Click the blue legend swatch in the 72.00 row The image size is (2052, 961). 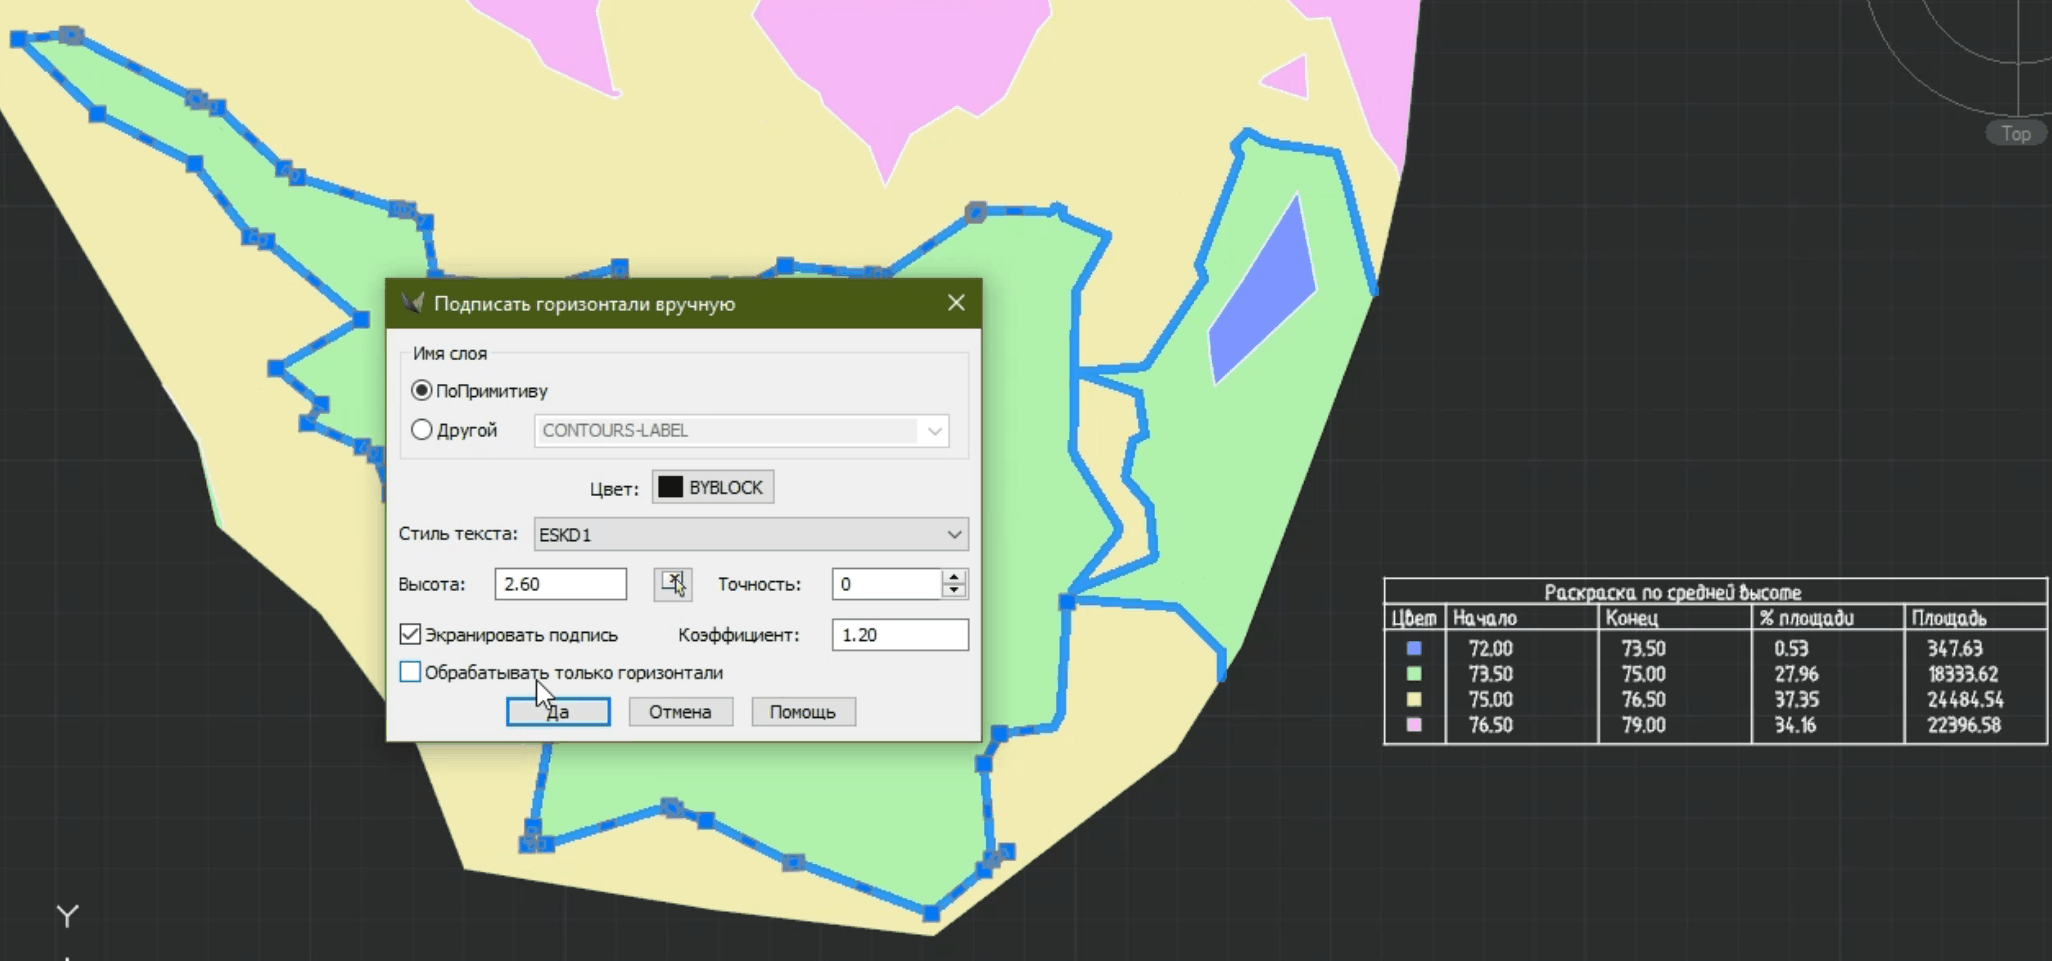tap(1414, 649)
